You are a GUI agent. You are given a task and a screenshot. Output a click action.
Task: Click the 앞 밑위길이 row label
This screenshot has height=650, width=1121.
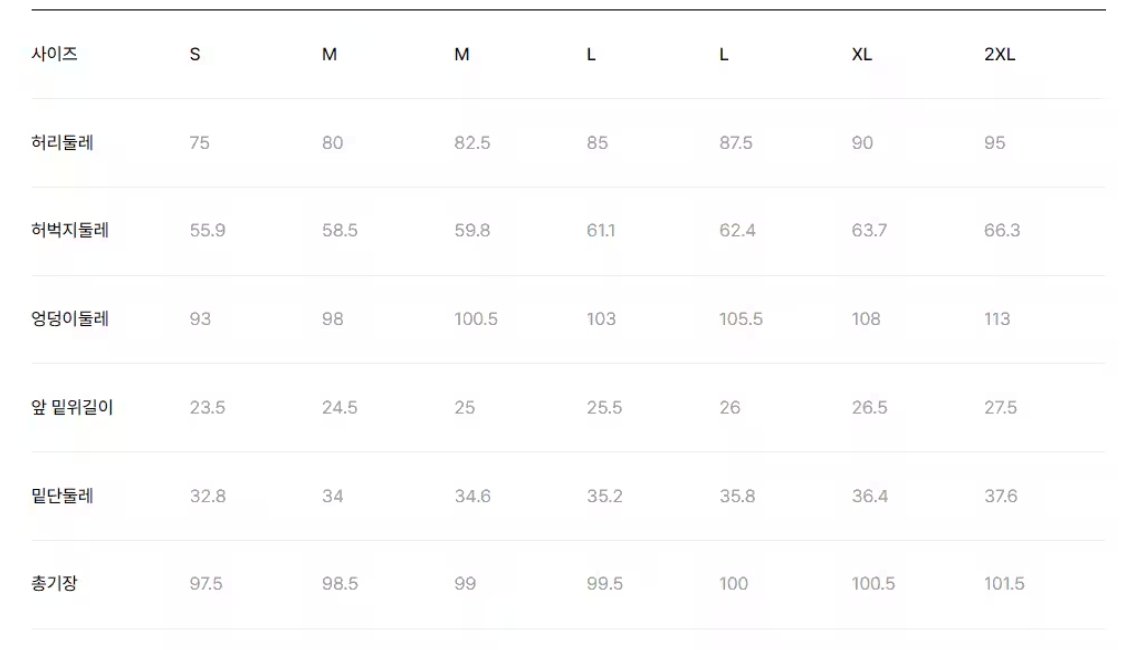pyautogui.click(x=72, y=408)
